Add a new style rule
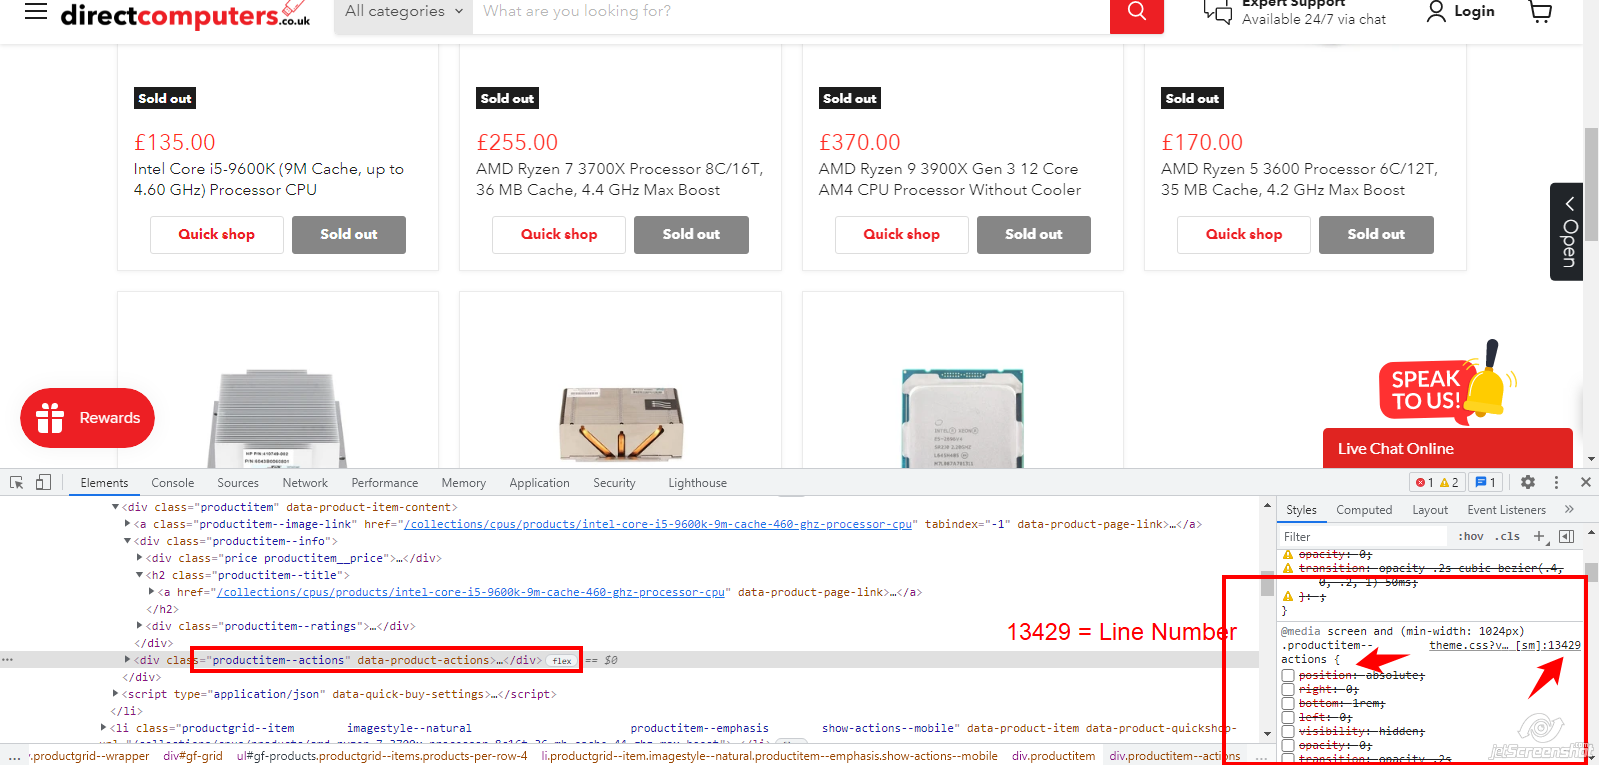 tap(1540, 536)
